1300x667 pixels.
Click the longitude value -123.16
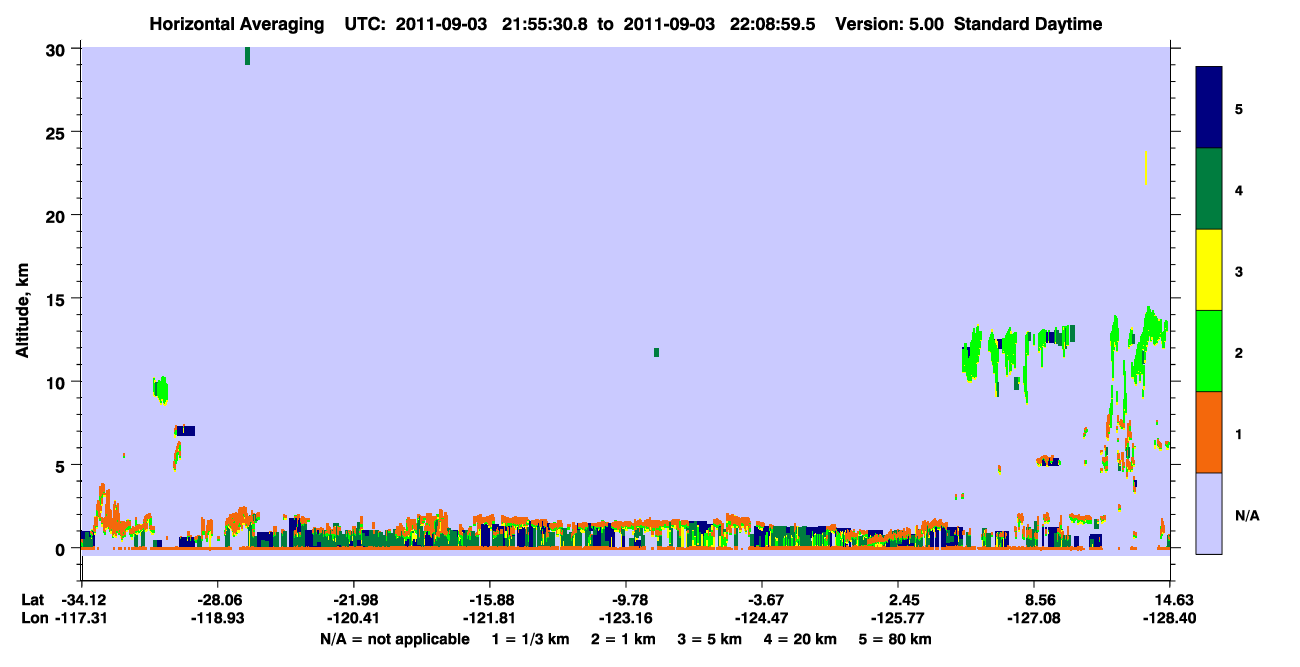626,618
